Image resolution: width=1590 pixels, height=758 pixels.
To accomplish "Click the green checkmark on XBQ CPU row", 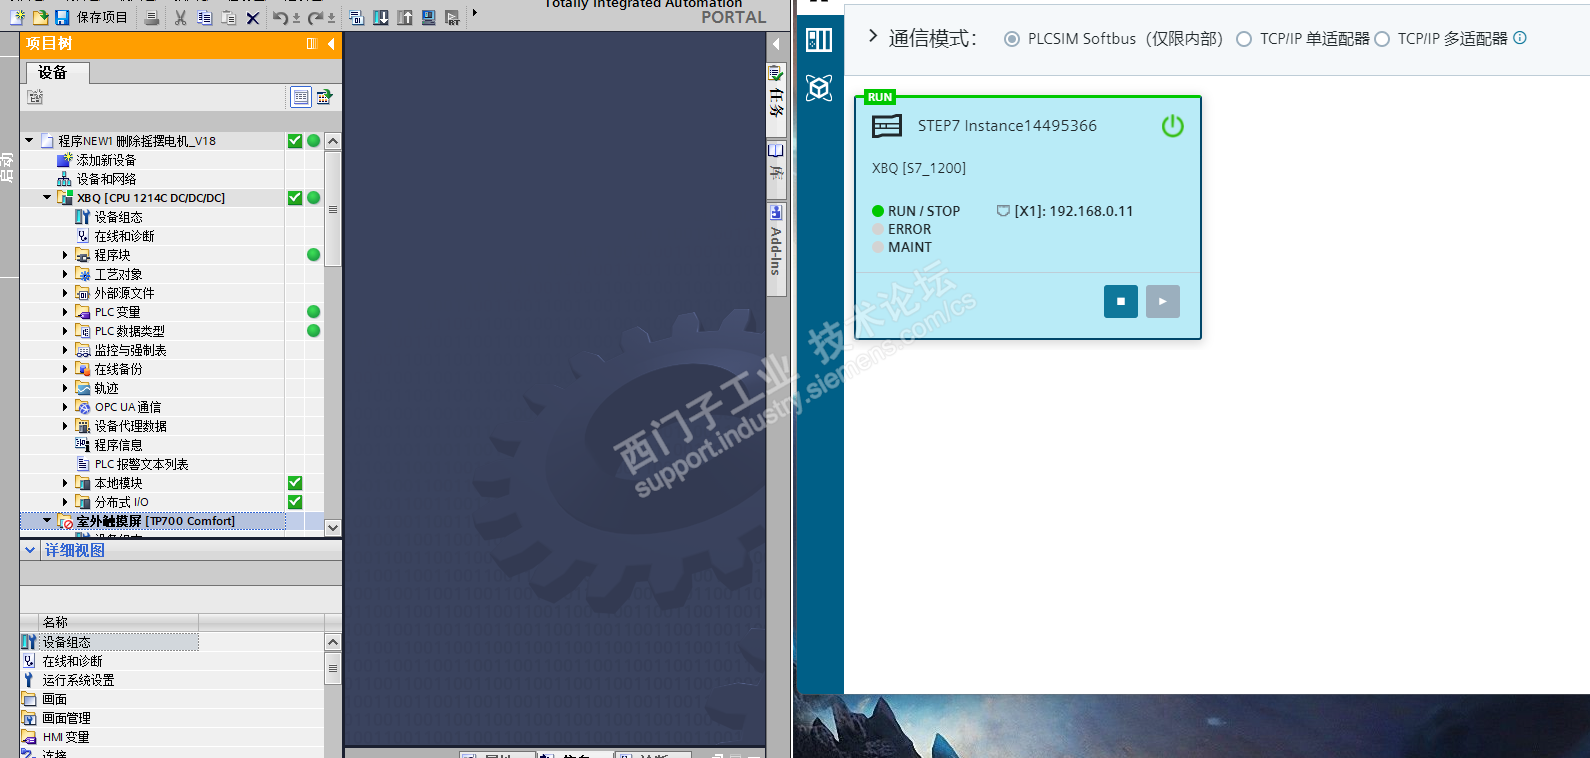I will click(x=295, y=198).
